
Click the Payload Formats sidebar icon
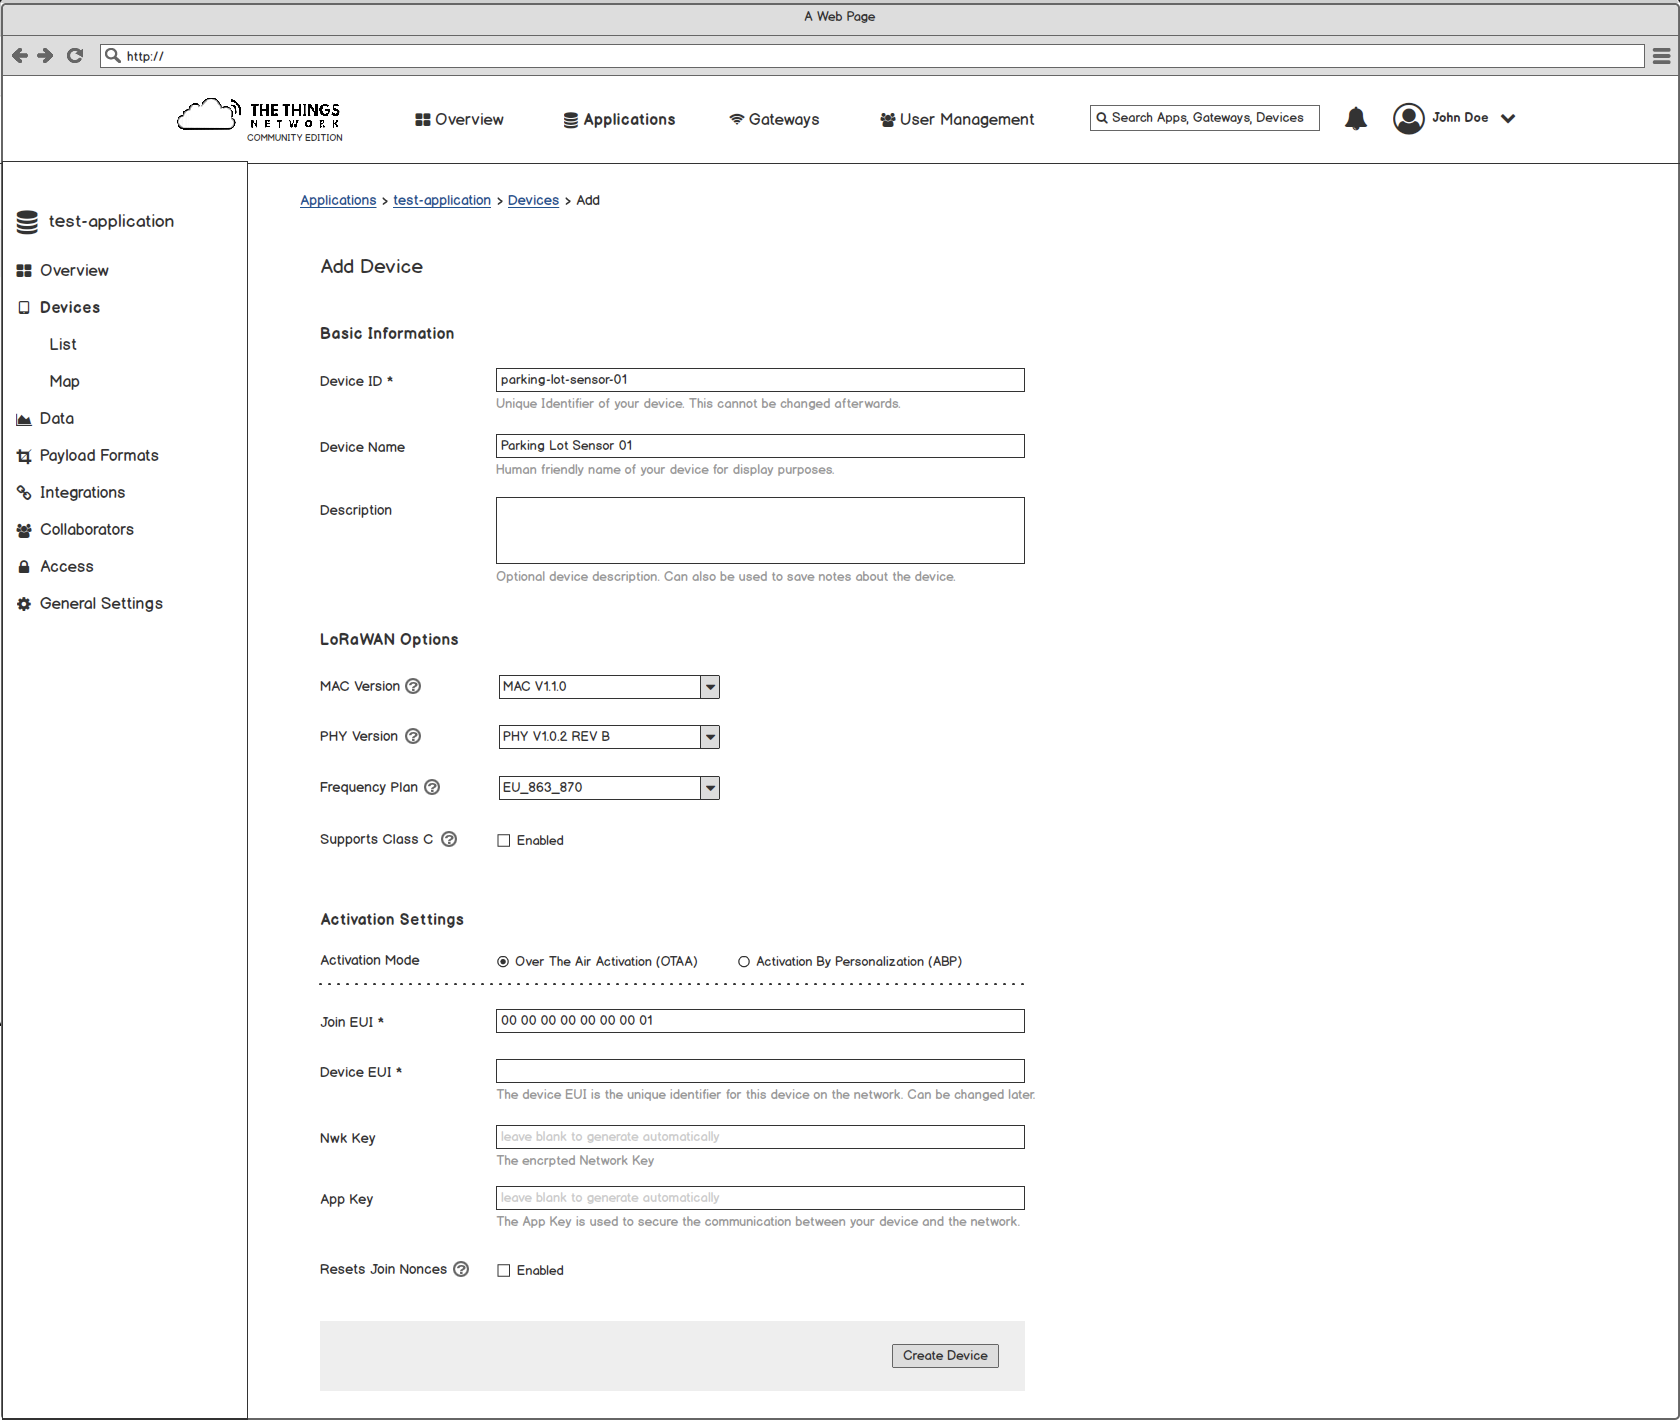[24, 455]
